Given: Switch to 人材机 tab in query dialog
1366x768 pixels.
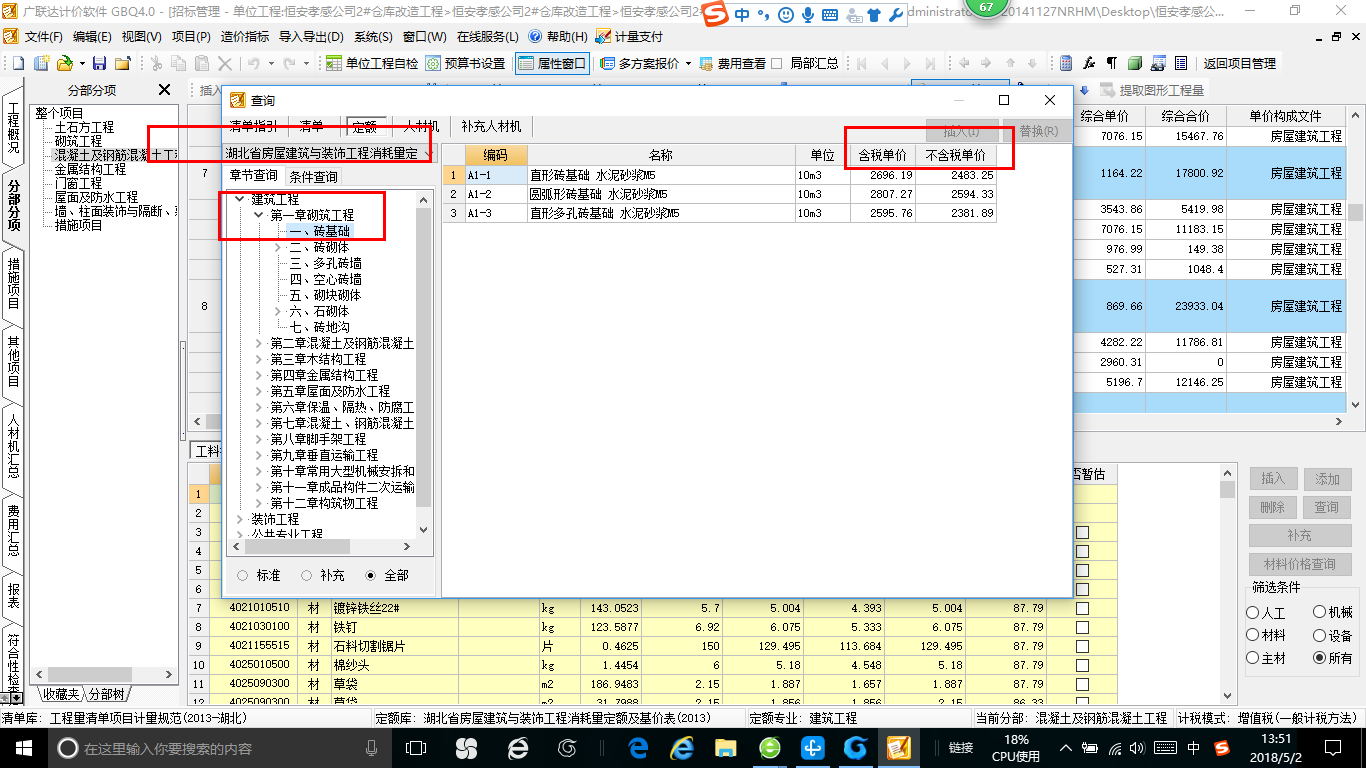Looking at the screenshot, I should click(421, 126).
